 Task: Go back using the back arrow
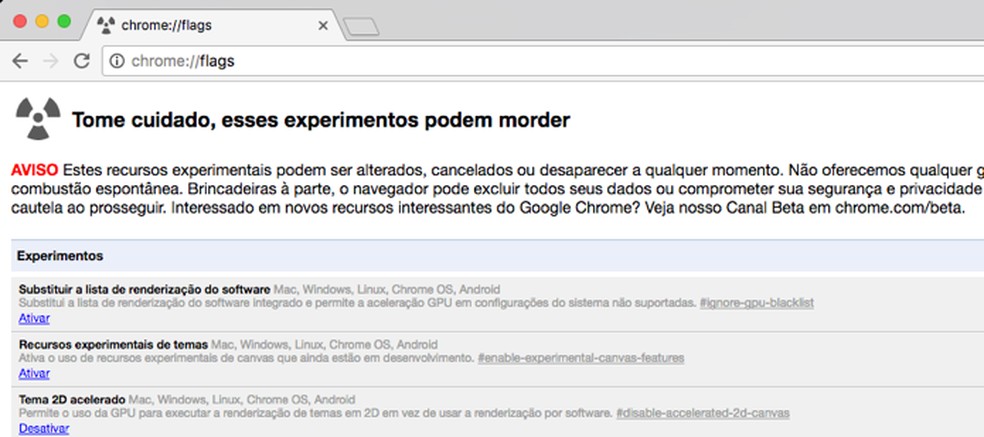tap(20, 61)
